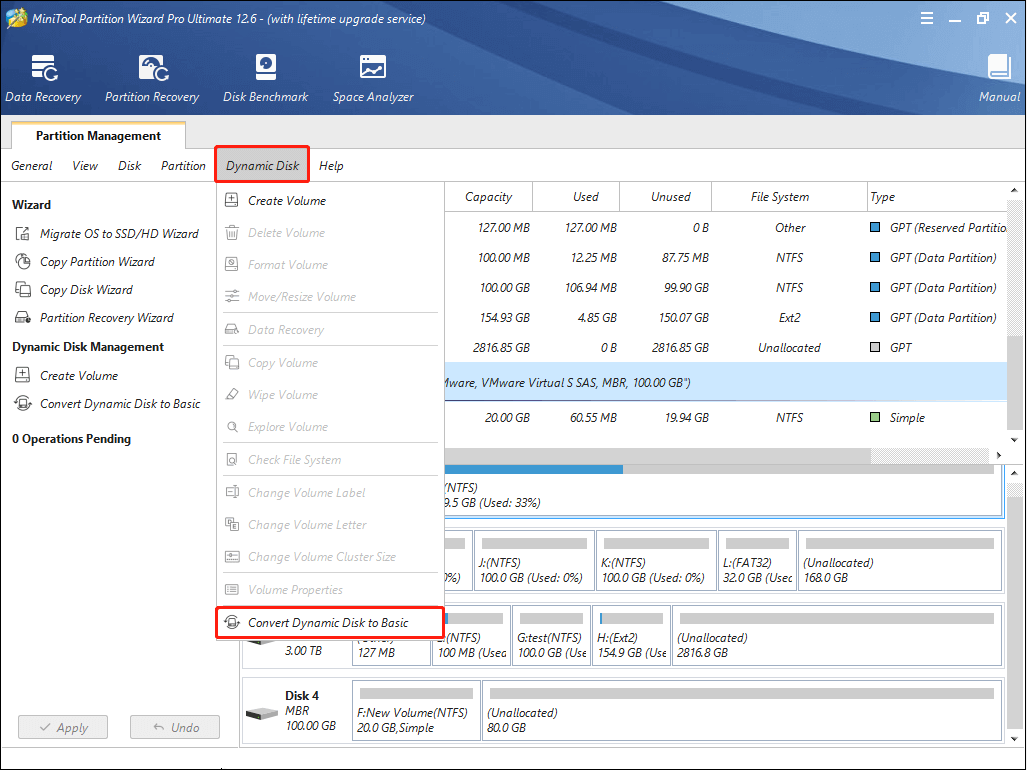Image resolution: width=1027 pixels, height=770 pixels.
Task: Click the Simple type green color square
Action: click(x=875, y=417)
